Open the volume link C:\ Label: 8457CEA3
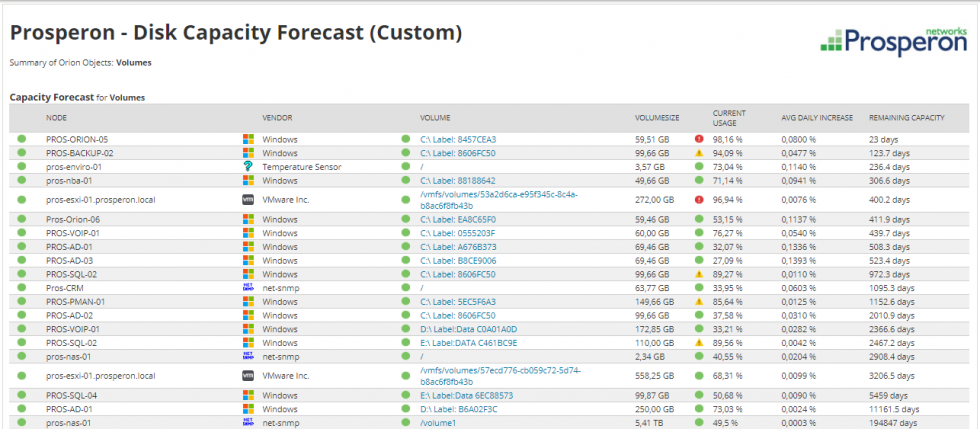This screenshot has height=429, width=980. click(458, 139)
